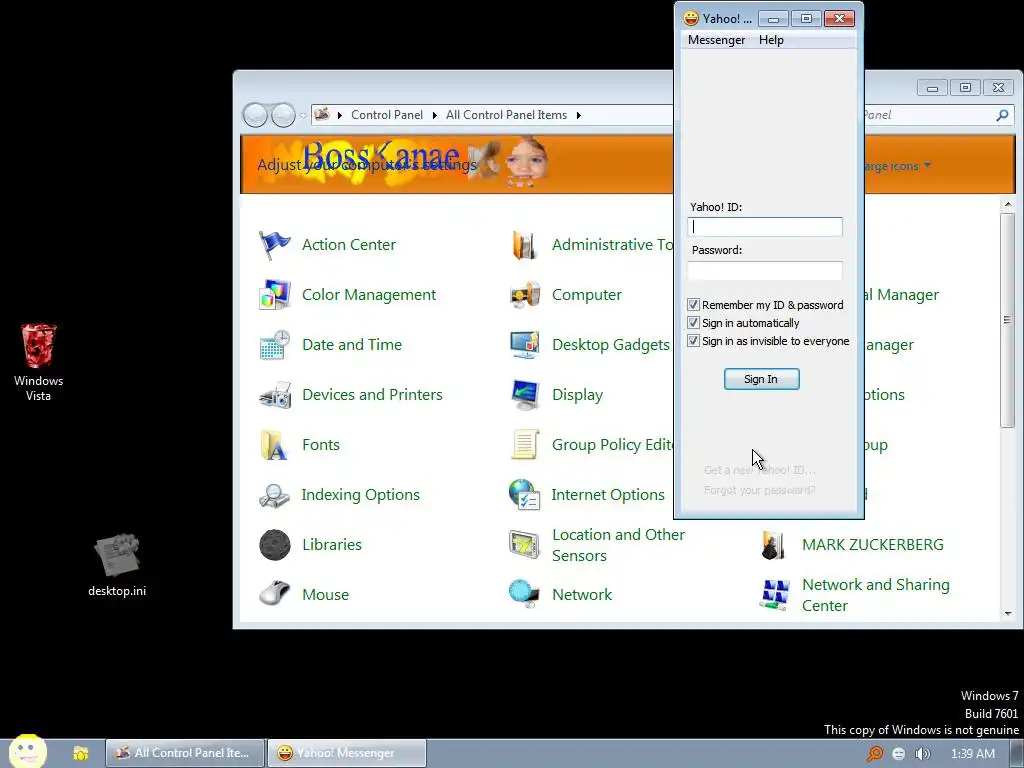The height and width of the screenshot is (768, 1024).
Task: Uncheck Remember my ID & password
Action: (693, 304)
